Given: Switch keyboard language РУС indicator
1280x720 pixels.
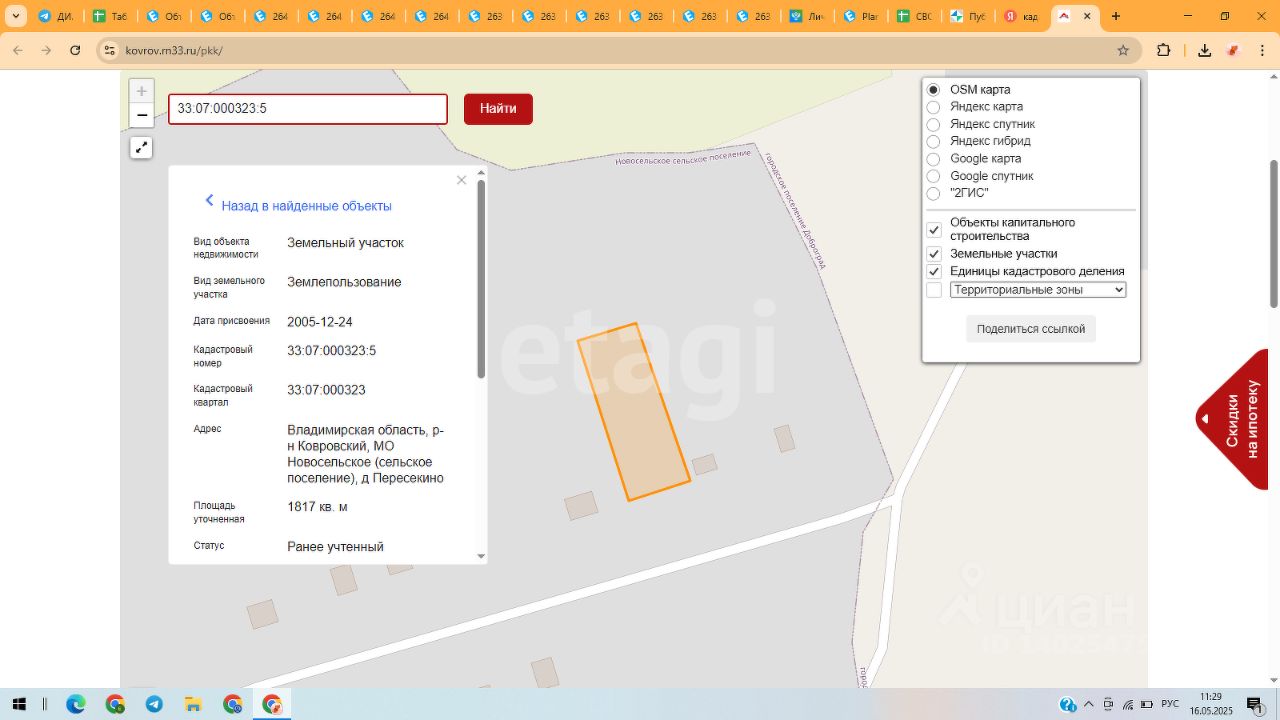Looking at the screenshot, I should 1170,704.
